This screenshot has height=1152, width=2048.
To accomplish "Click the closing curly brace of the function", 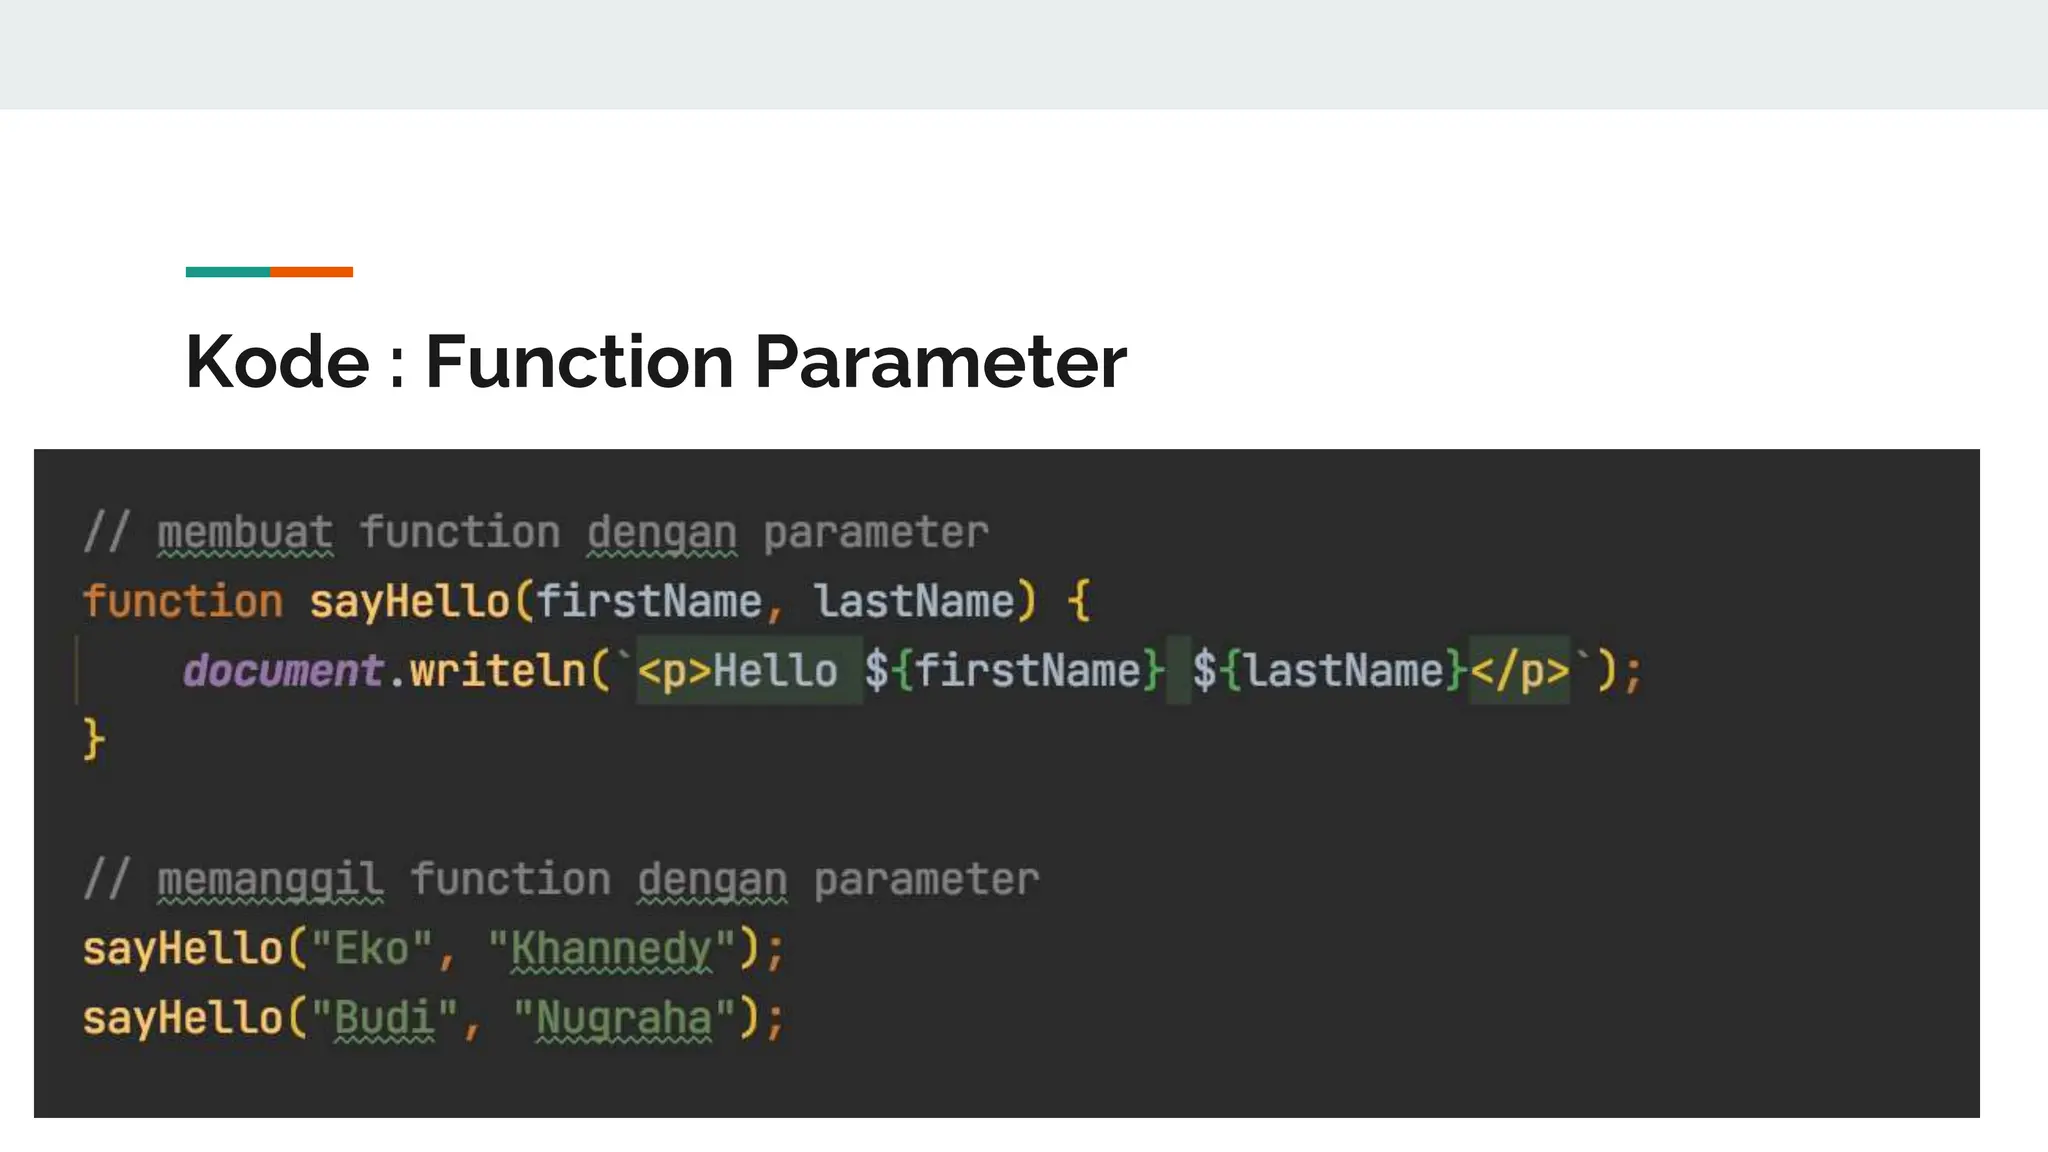I will (94, 740).
